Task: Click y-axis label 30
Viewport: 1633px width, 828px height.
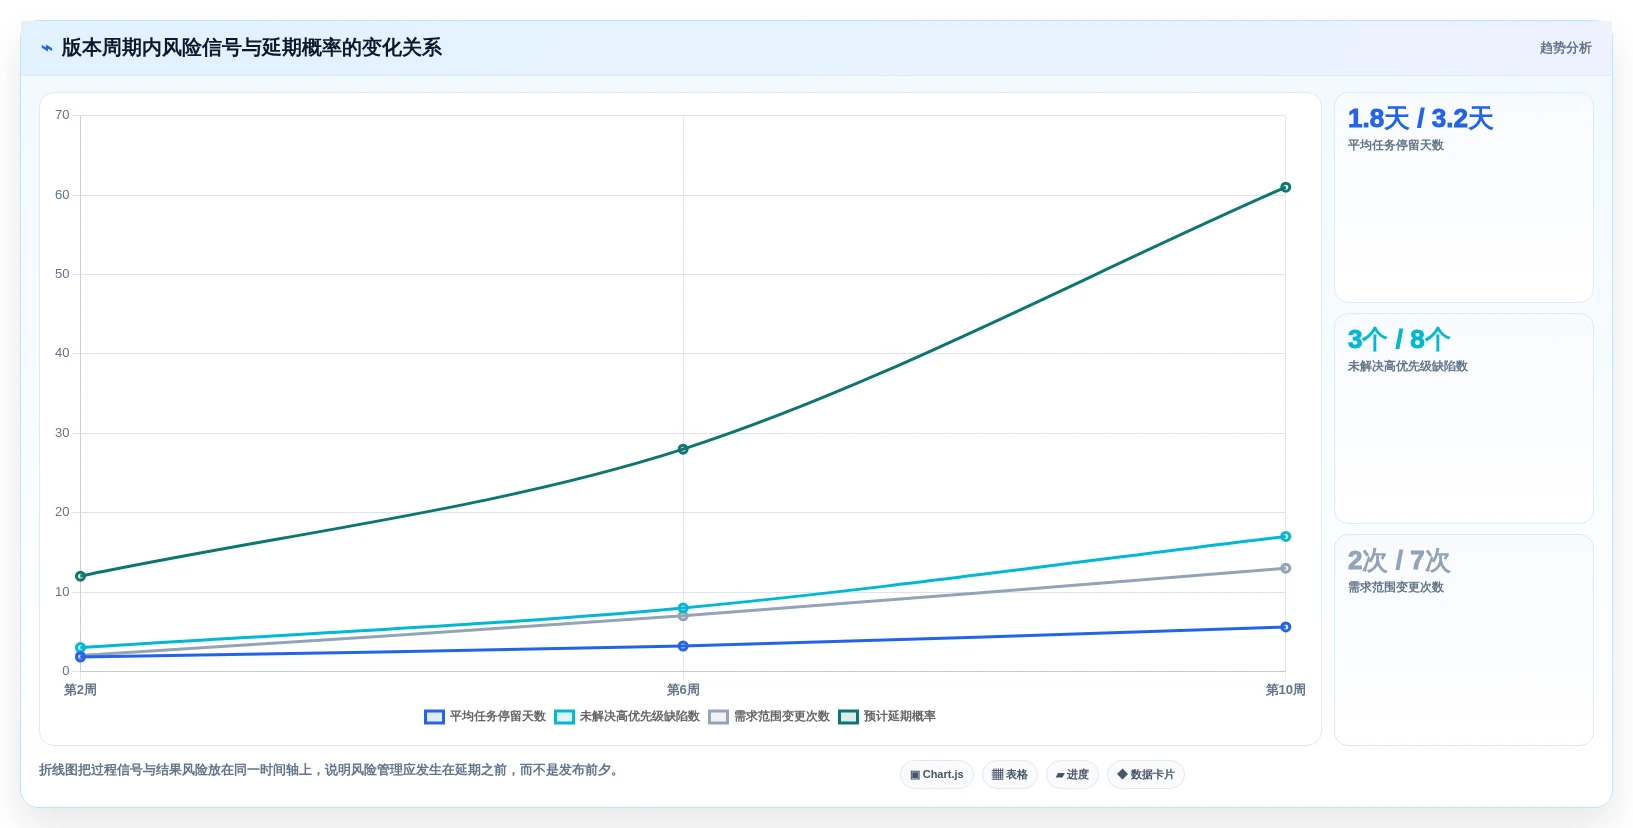Action: [x=62, y=433]
